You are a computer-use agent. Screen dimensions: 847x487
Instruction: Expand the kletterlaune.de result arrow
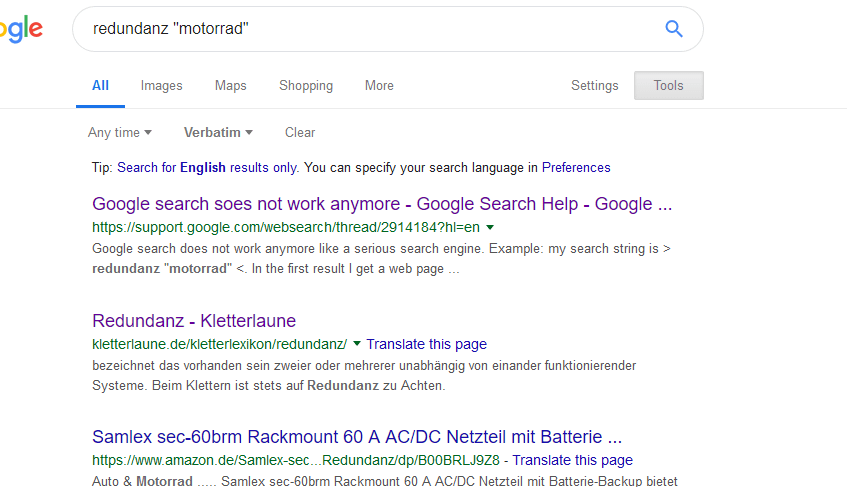tap(357, 343)
